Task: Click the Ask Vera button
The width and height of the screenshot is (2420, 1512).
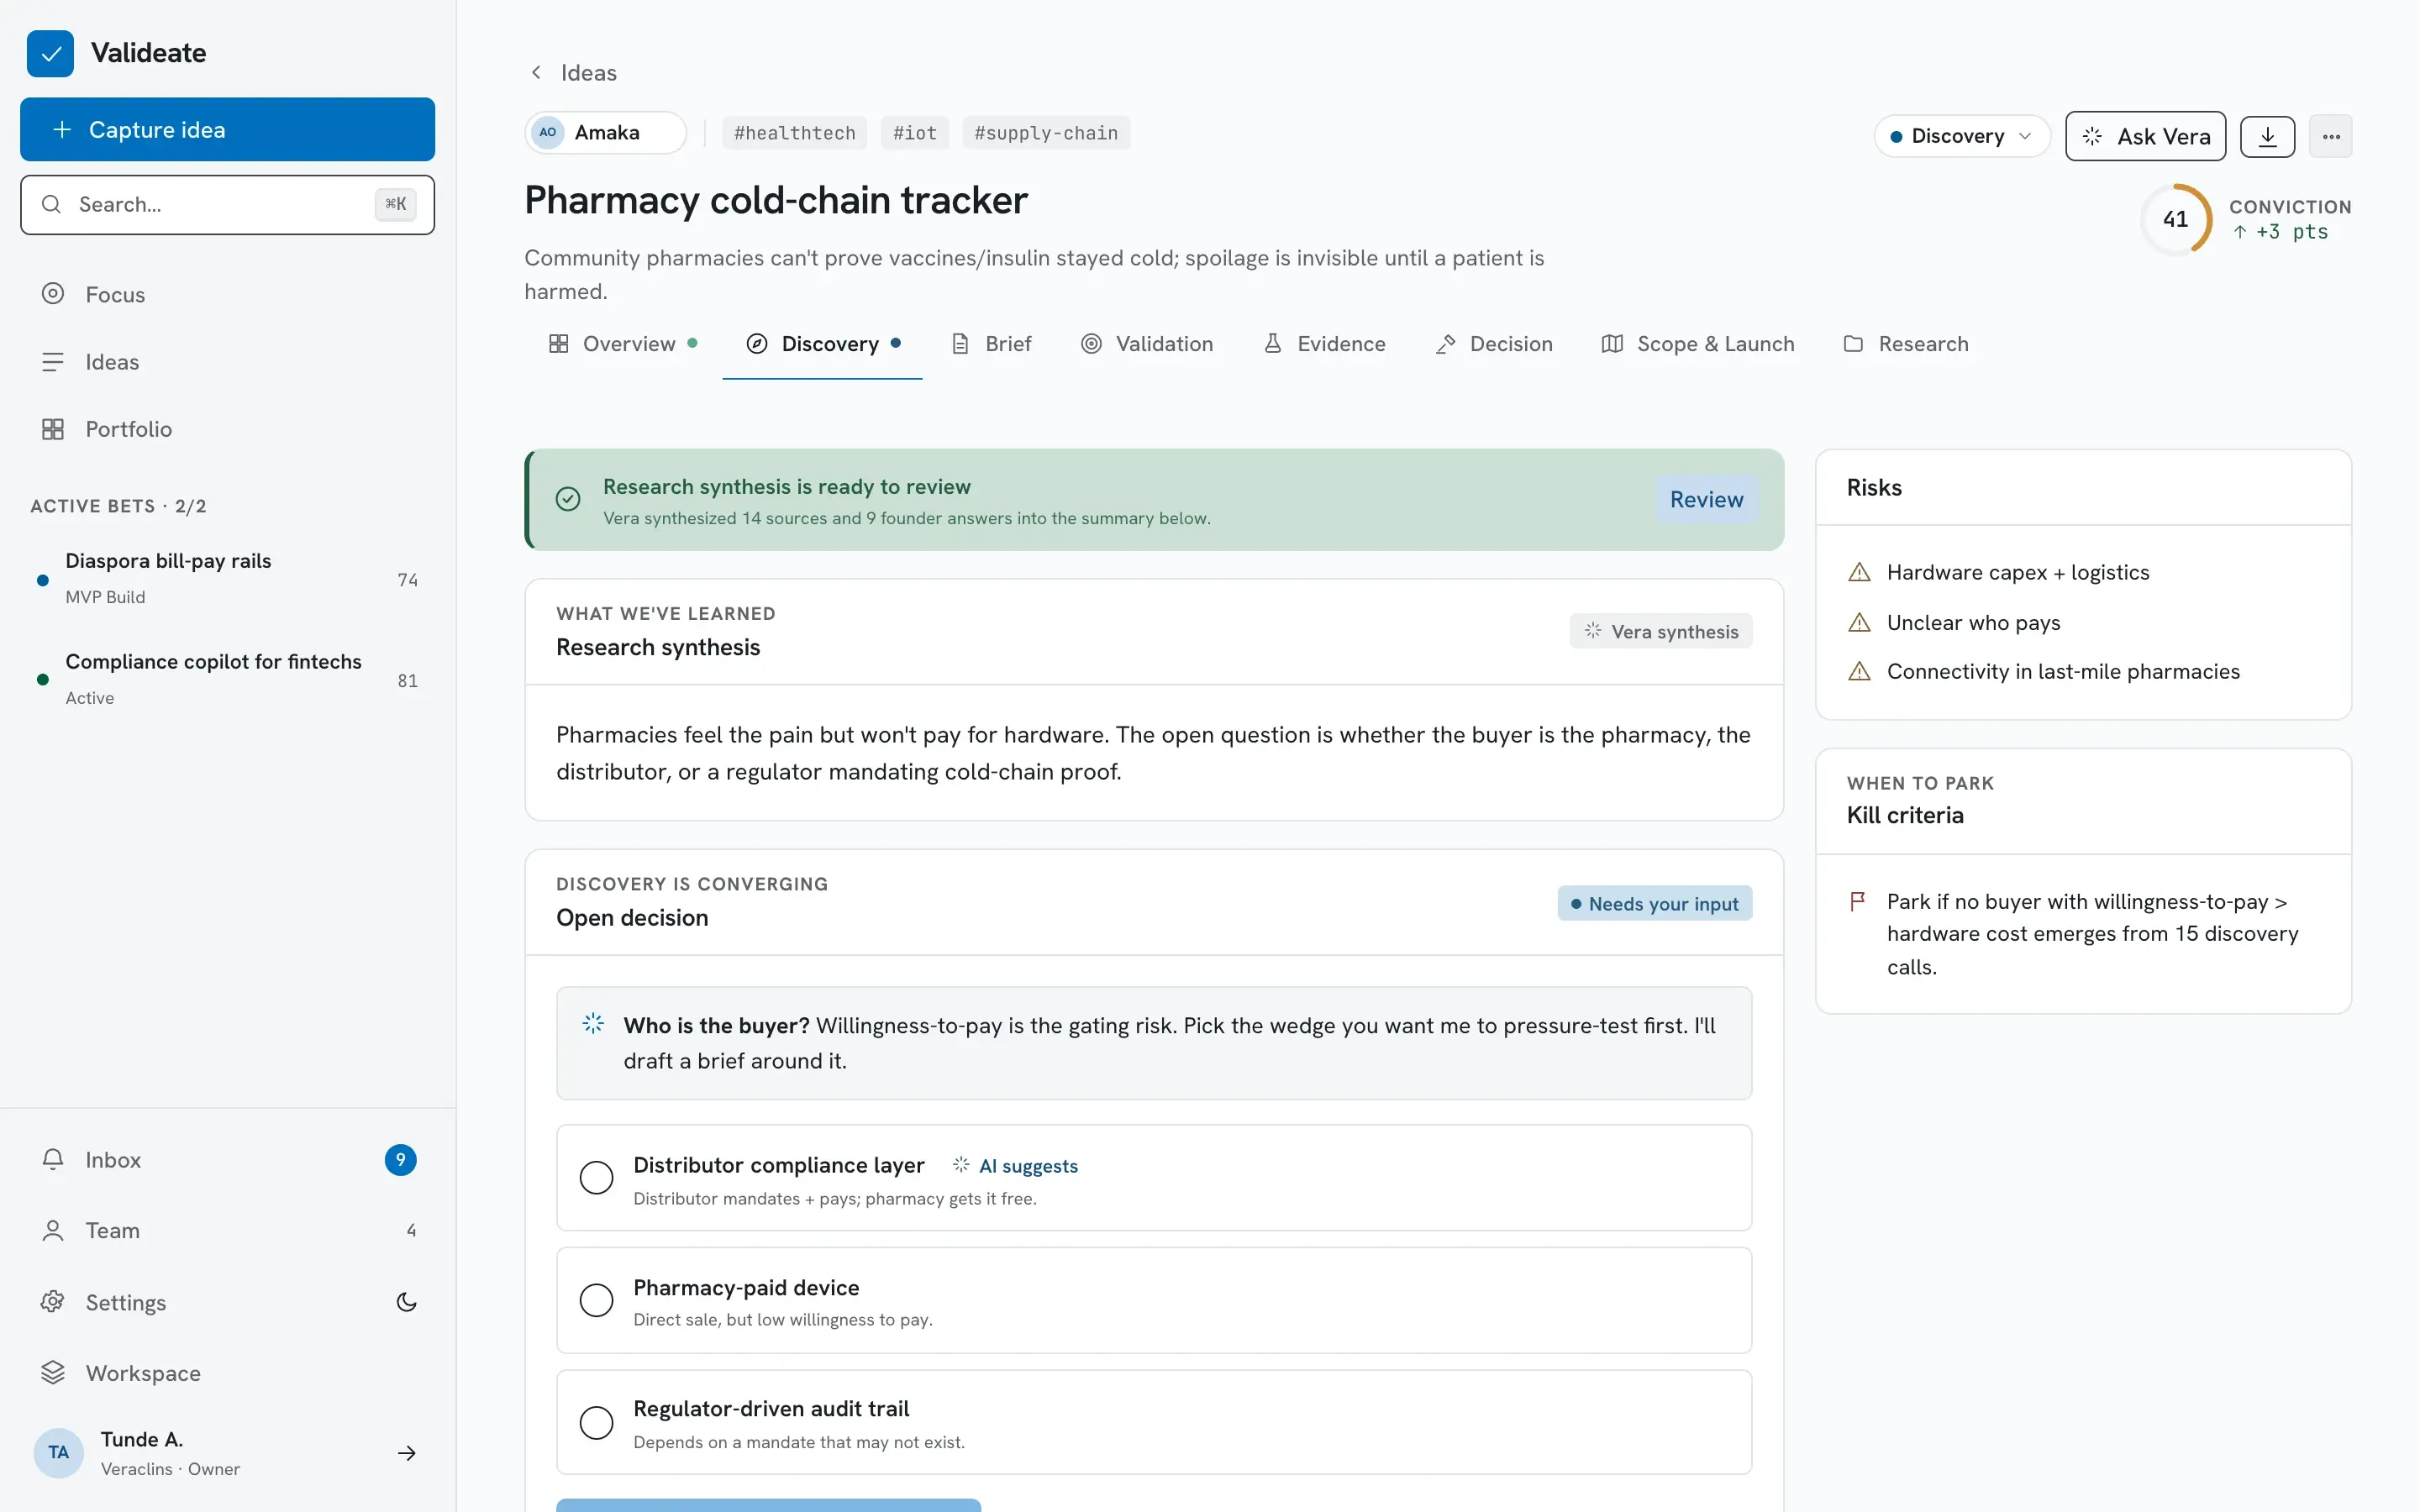Action: click(2145, 136)
